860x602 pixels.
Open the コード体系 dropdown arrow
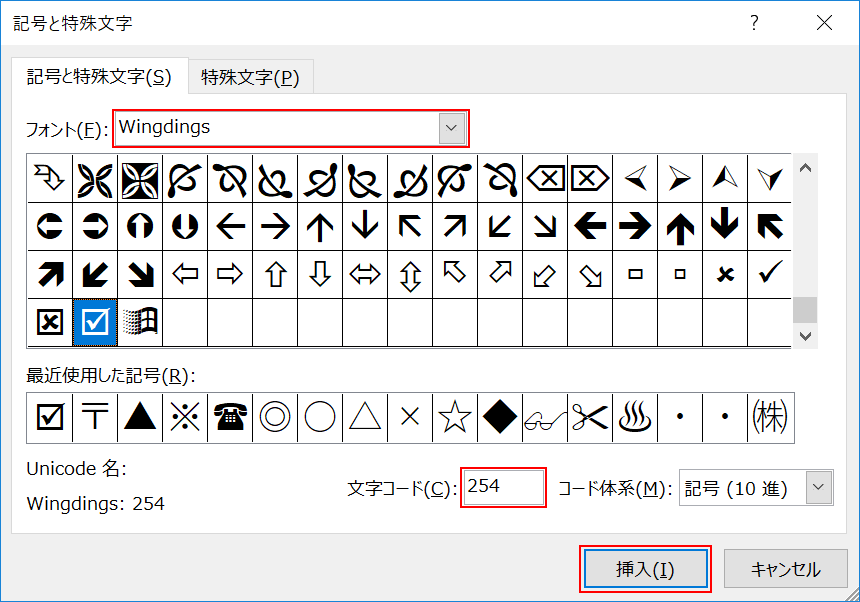coord(818,487)
